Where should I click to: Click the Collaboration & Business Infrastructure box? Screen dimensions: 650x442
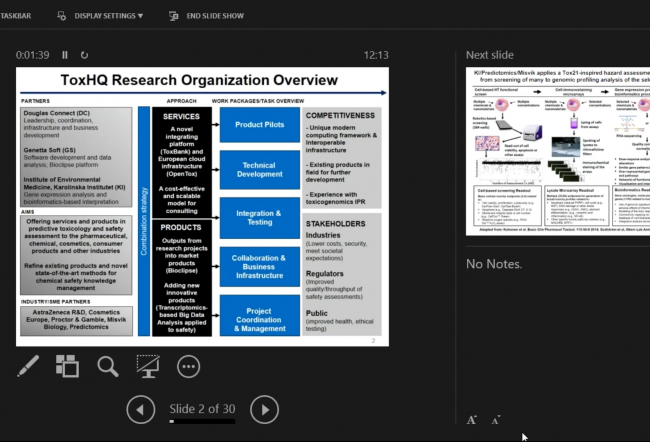pos(260,267)
